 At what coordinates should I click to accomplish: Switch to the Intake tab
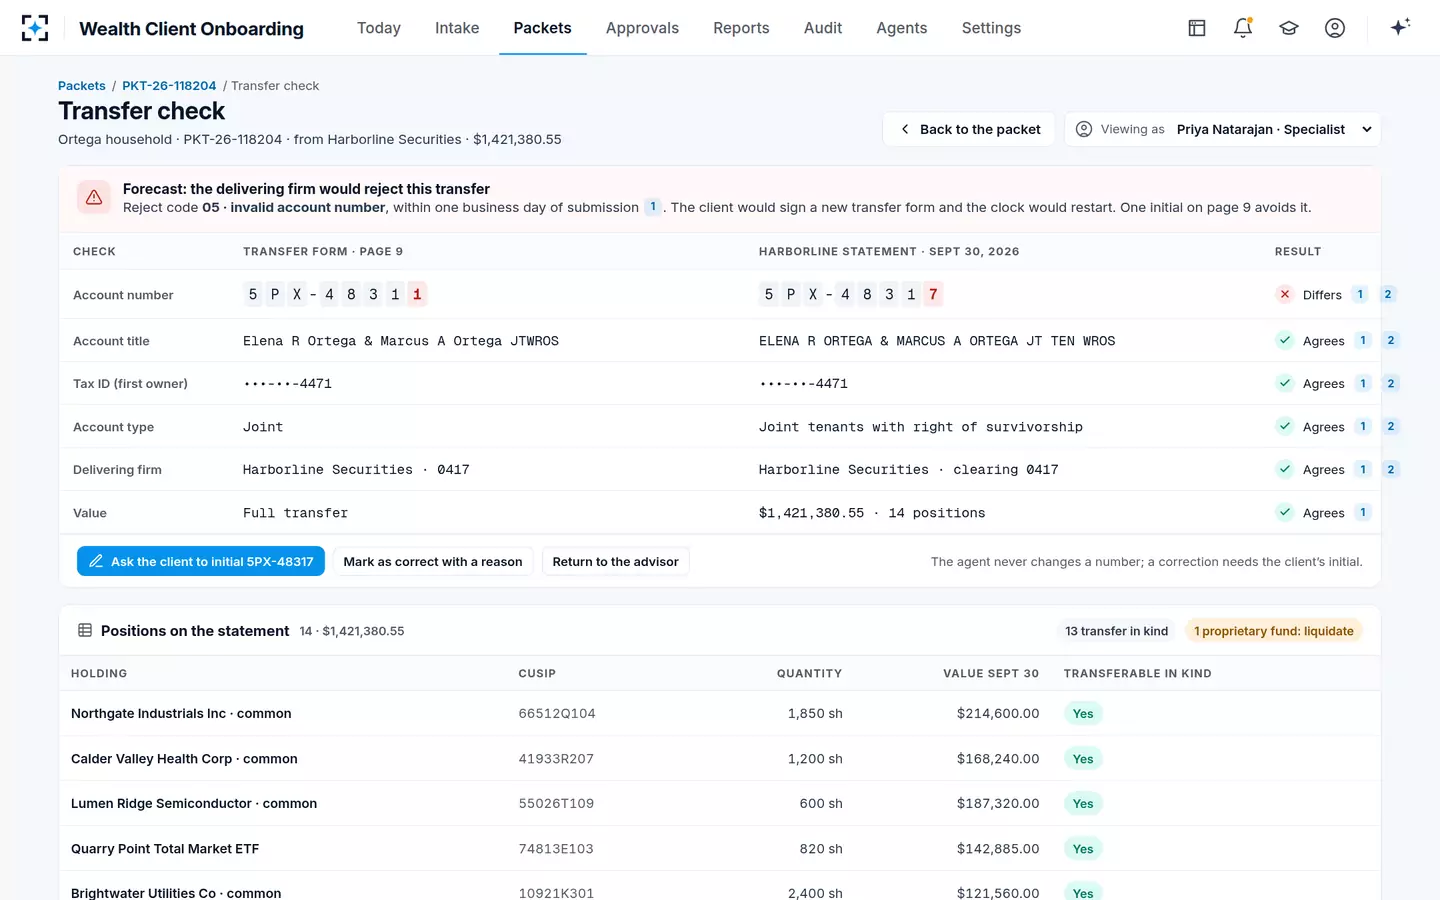[x=457, y=28]
